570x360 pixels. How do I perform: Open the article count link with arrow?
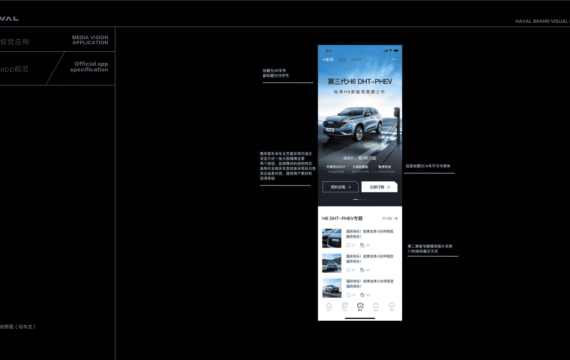(x=390, y=219)
